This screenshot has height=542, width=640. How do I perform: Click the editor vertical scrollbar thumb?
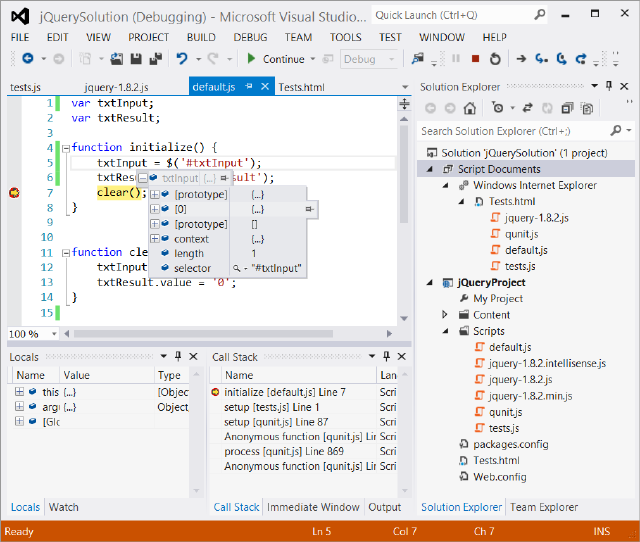tap(404, 174)
